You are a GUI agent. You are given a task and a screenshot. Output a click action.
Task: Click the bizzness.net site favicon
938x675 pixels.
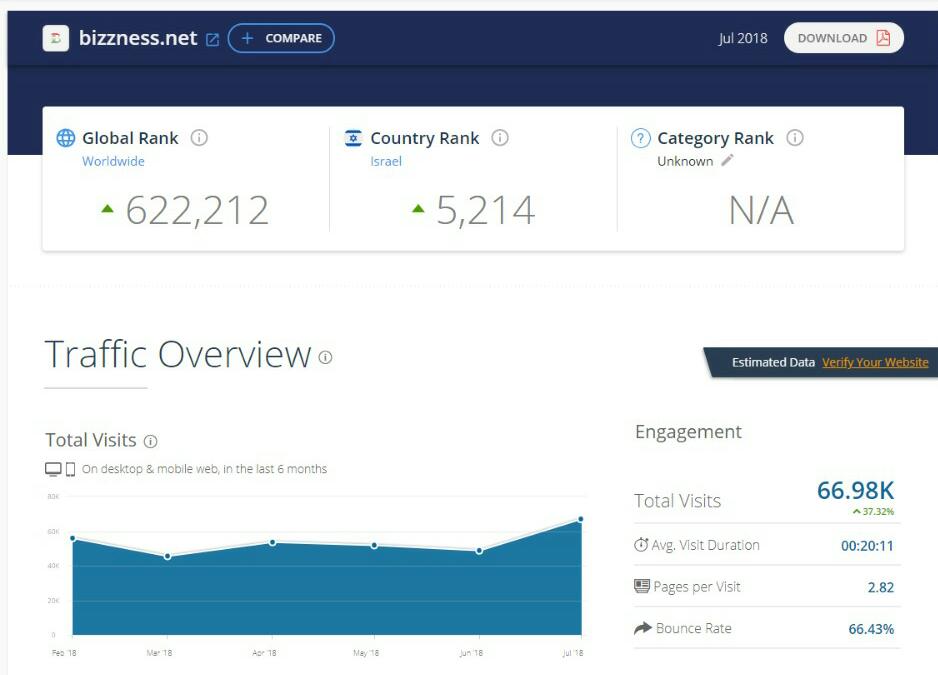[x=56, y=39]
